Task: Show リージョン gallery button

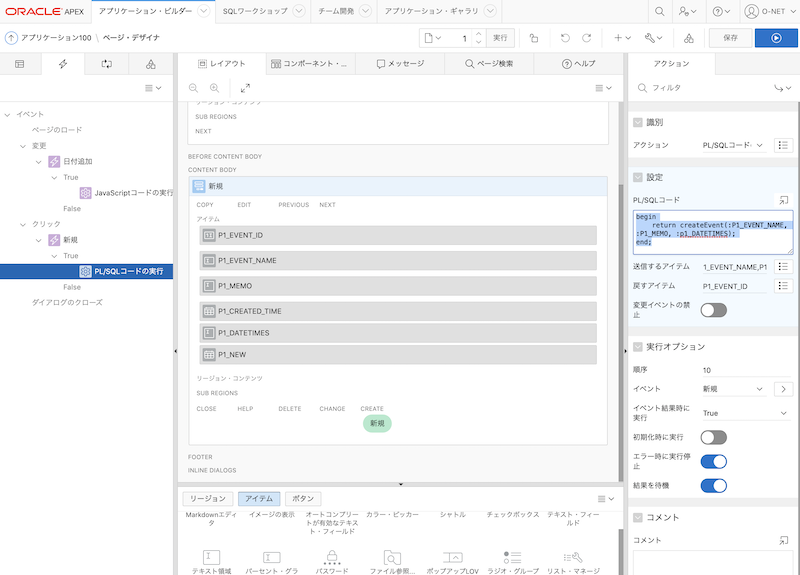Action: (x=208, y=498)
